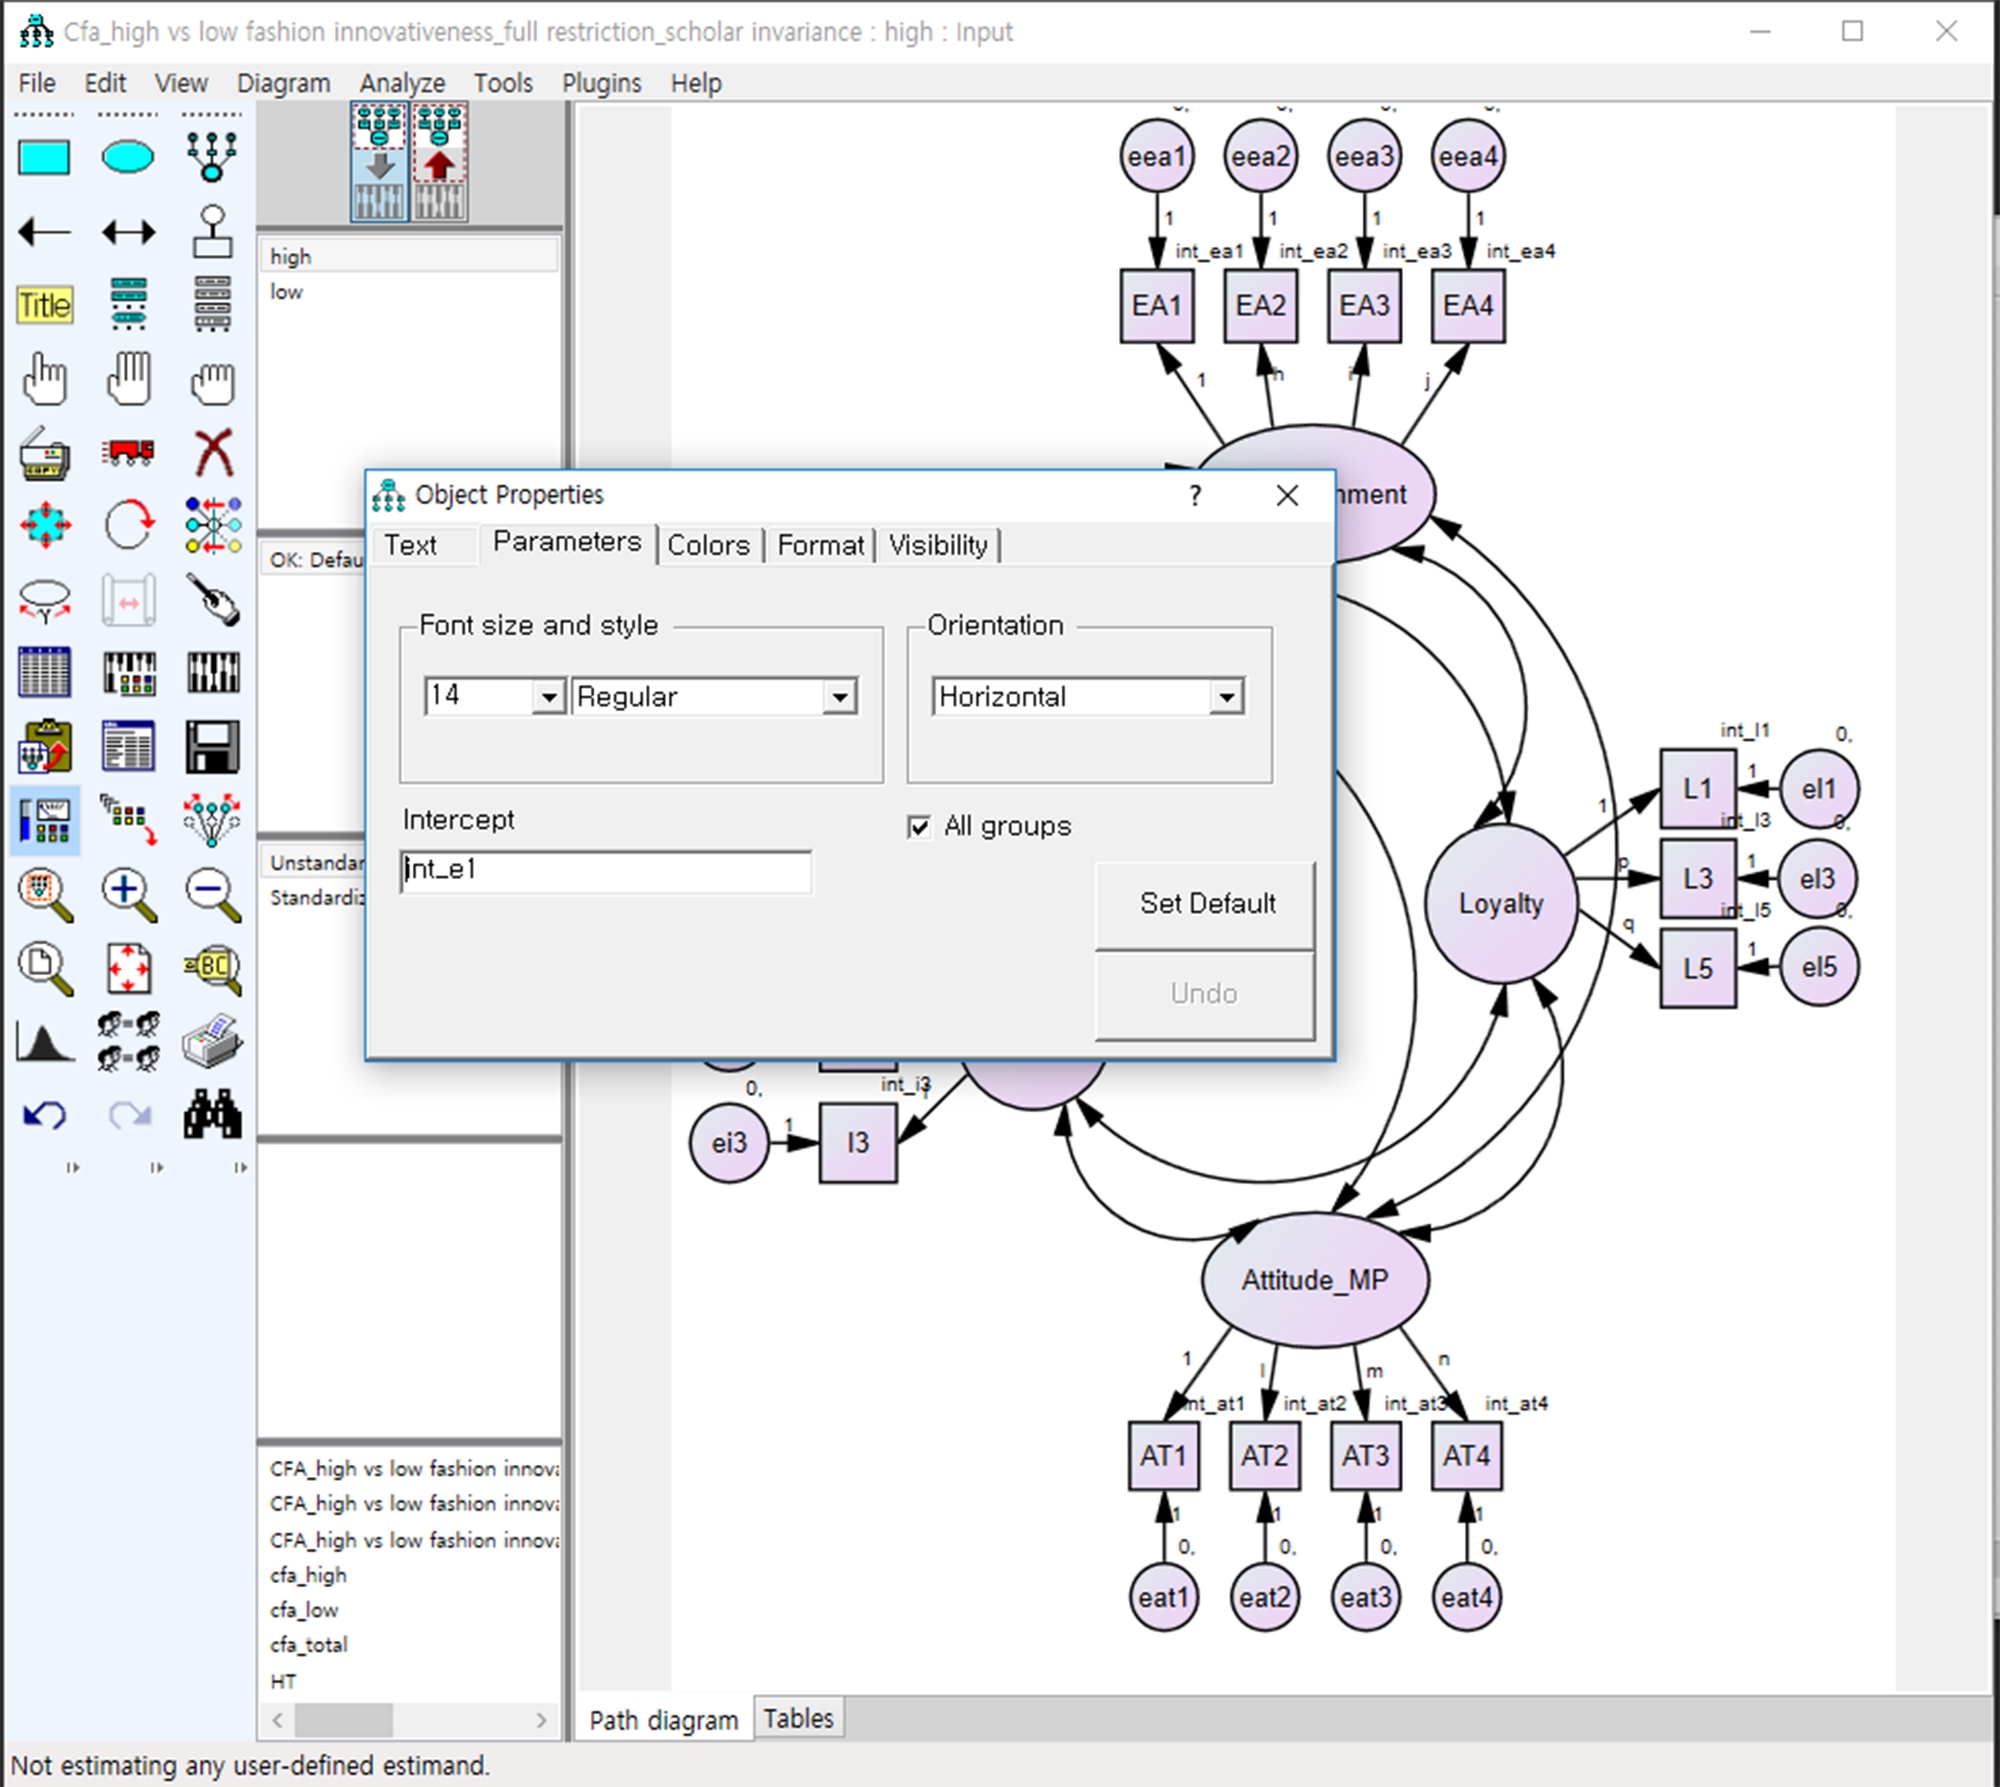The image size is (2000, 1787).
Task: View the input path diagram grey-arrow toggle
Action: click(380, 162)
